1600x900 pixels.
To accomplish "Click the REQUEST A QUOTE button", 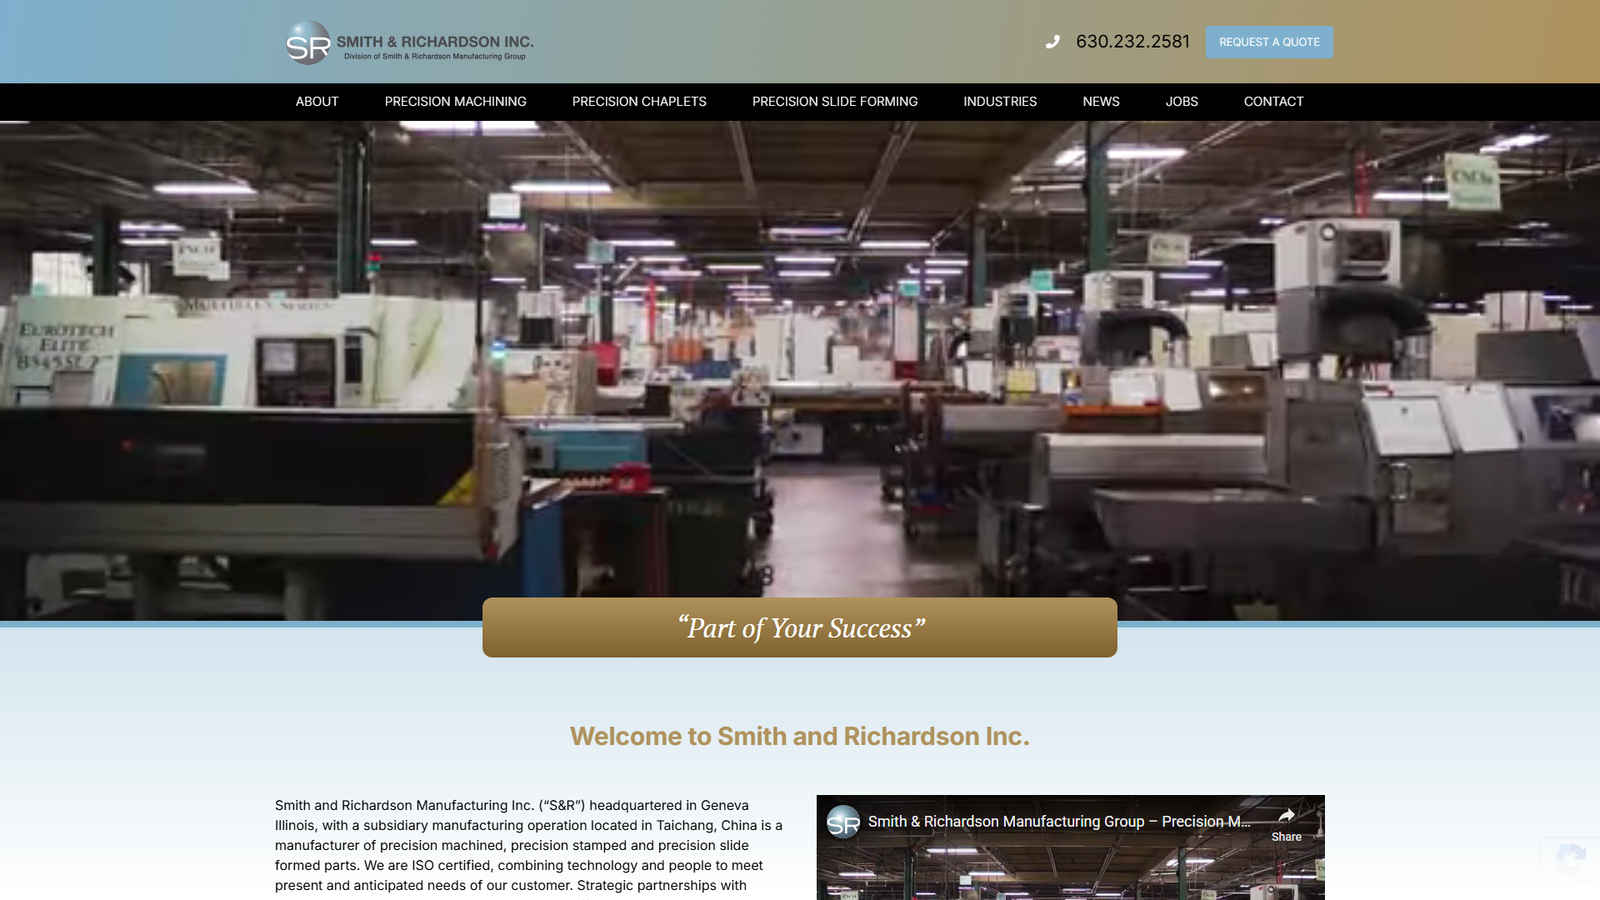I will tap(1270, 42).
